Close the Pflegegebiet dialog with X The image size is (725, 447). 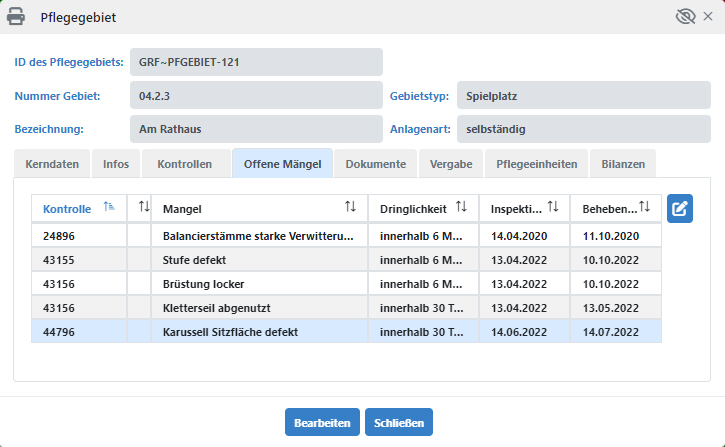pyautogui.click(x=708, y=17)
